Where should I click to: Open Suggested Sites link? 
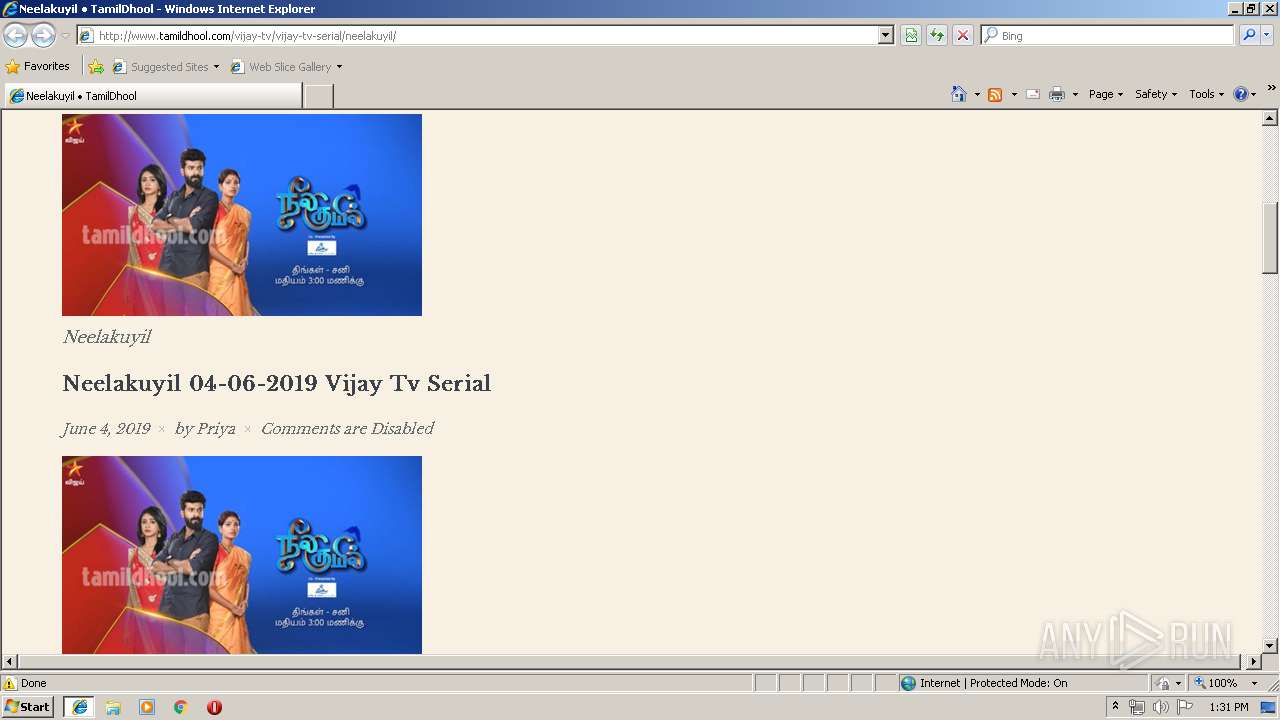coord(165,67)
